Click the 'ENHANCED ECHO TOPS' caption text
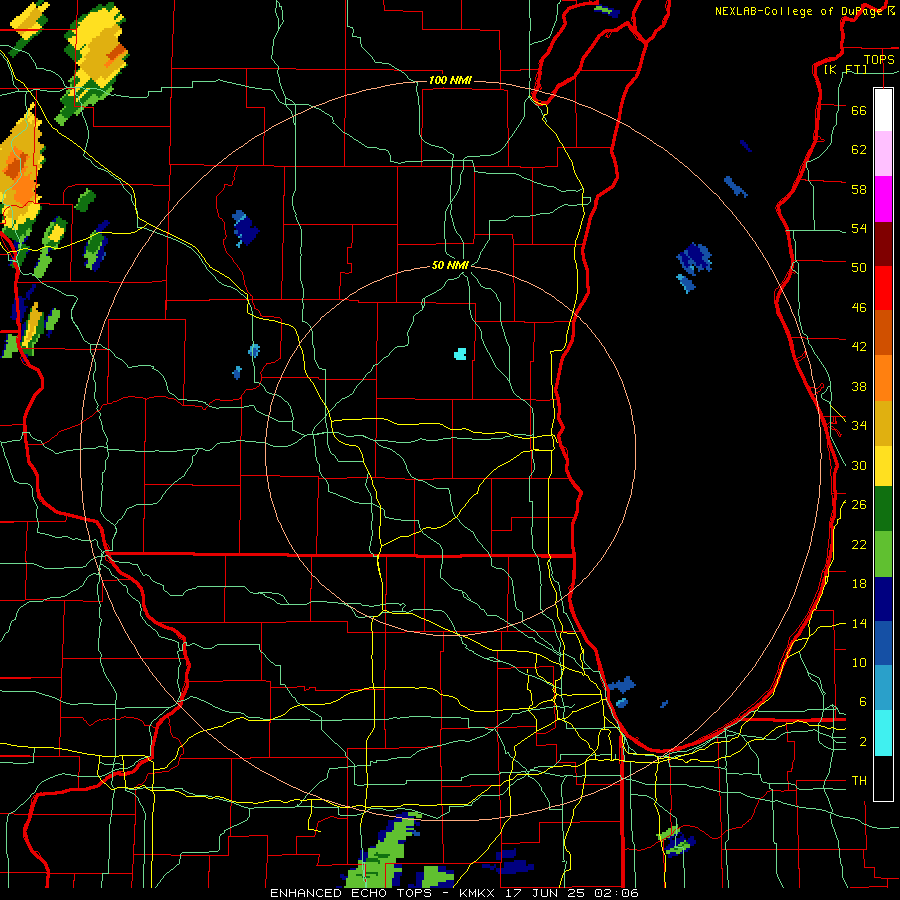The width and height of the screenshot is (900, 900). (351, 893)
